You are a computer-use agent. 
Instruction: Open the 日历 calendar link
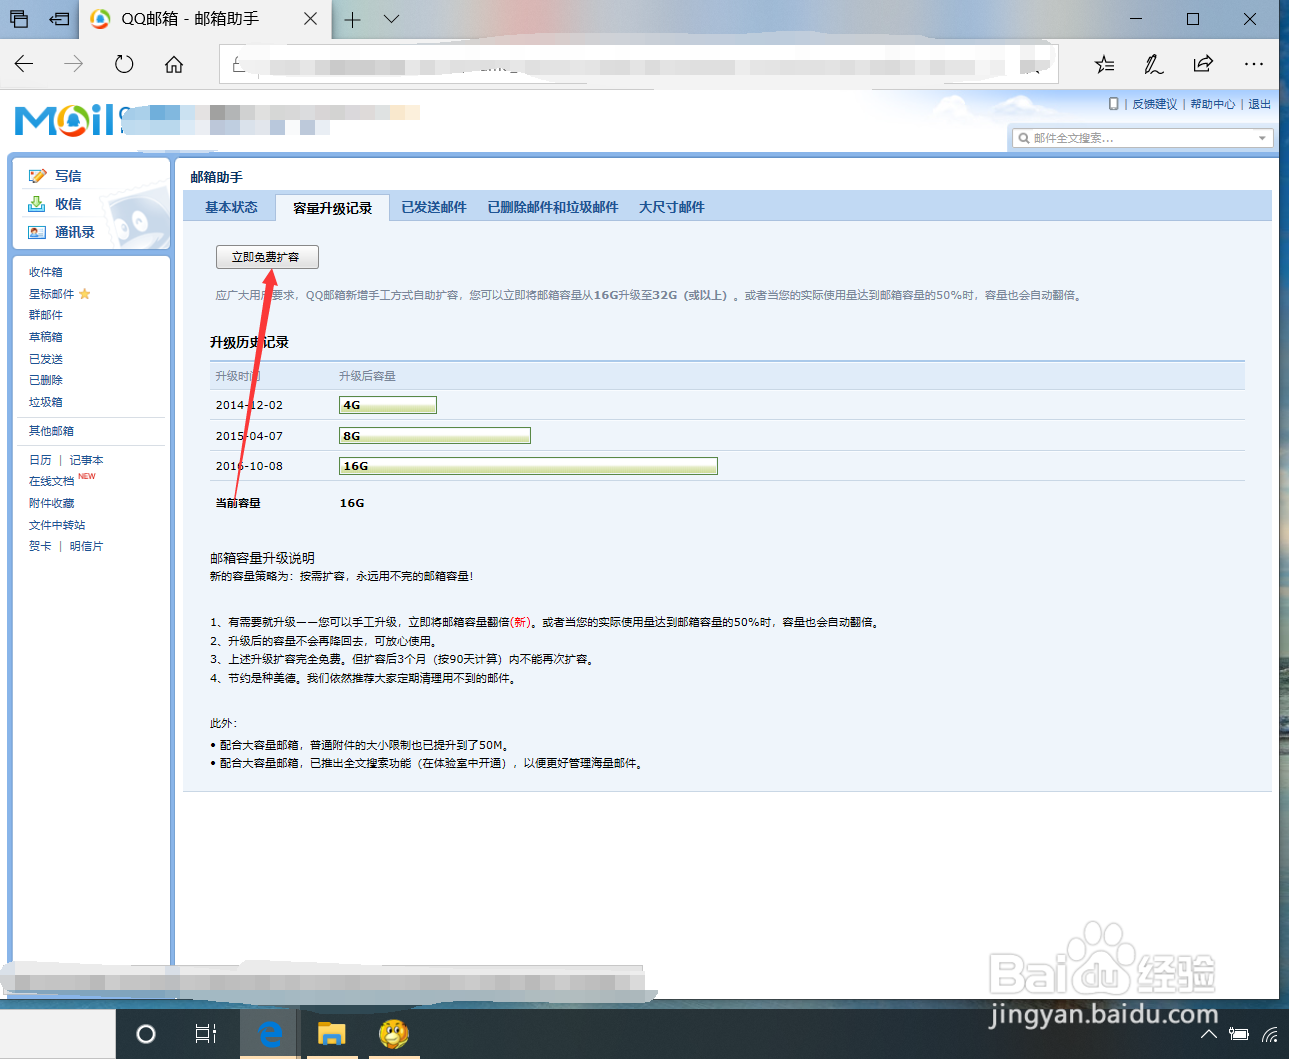coord(40,460)
